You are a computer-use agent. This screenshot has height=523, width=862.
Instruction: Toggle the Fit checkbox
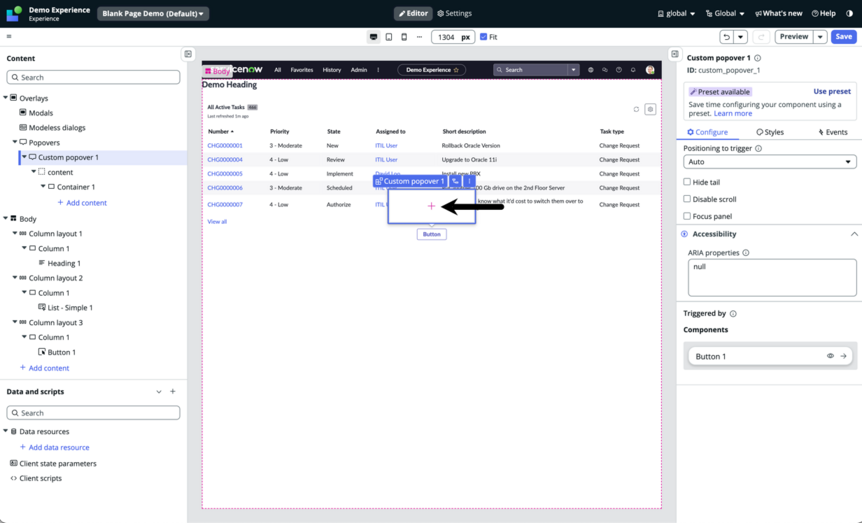(483, 37)
